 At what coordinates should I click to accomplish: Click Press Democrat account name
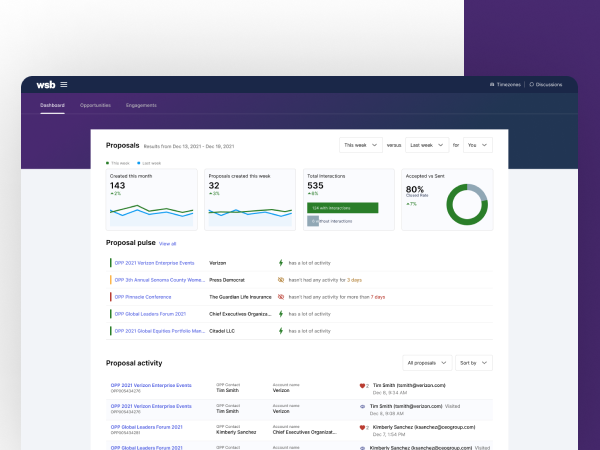227,280
